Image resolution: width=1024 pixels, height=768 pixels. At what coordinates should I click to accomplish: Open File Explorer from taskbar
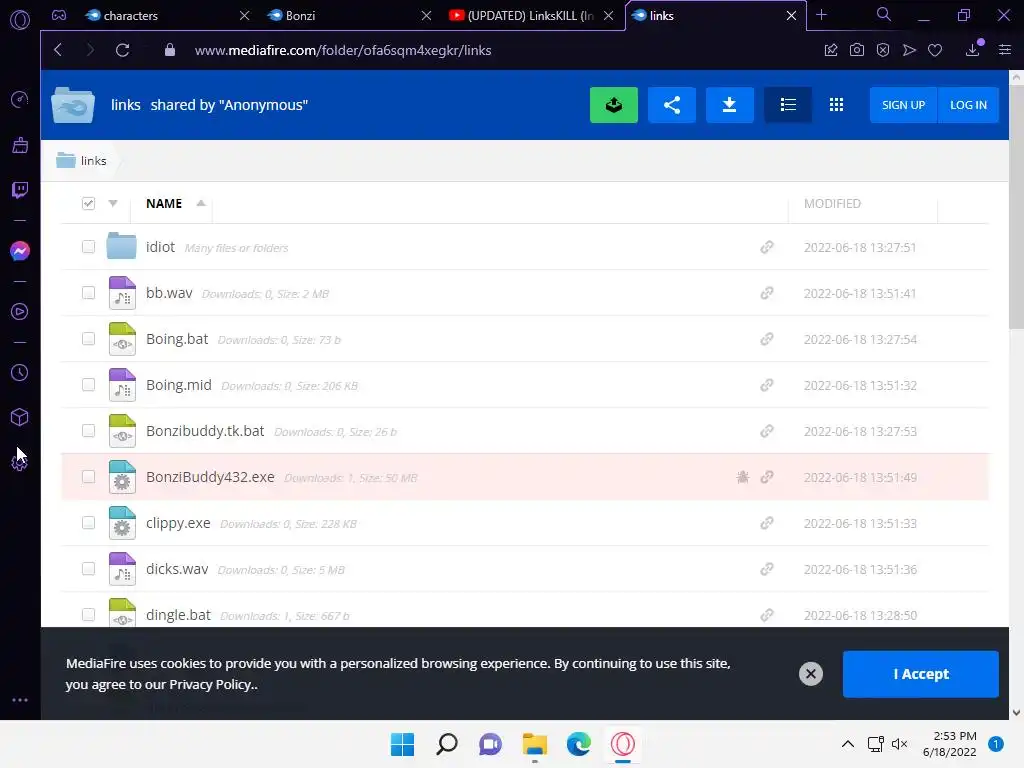pos(535,744)
